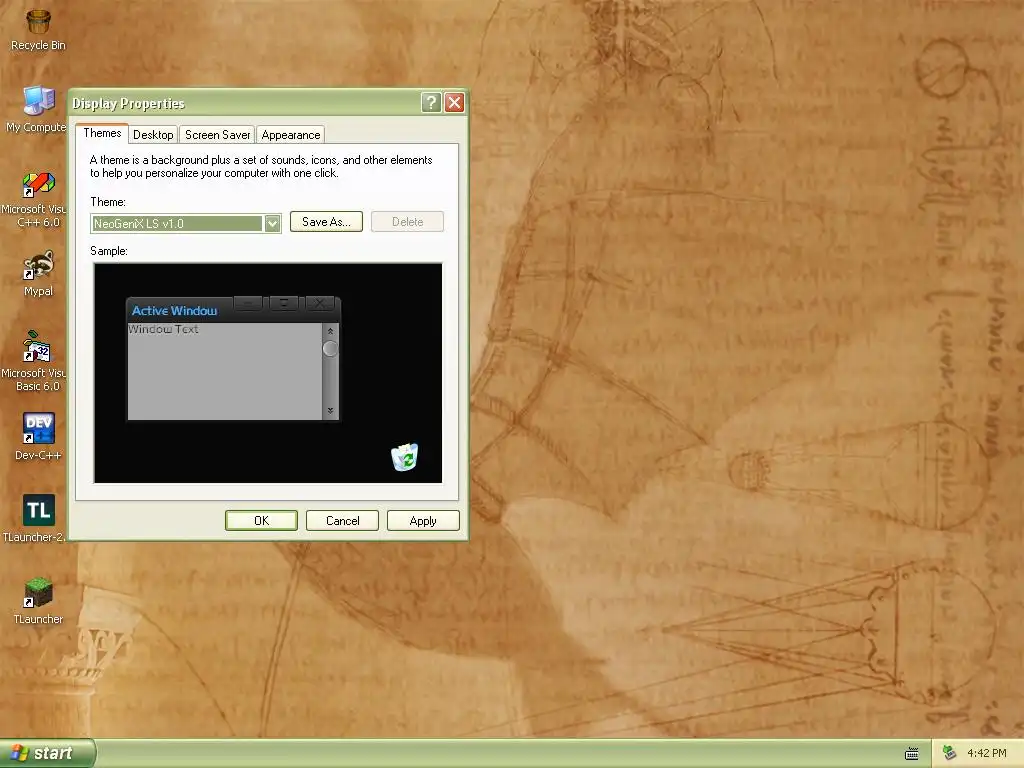The image size is (1024, 768).
Task: Open the Start menu
Action: coord(47,753)
